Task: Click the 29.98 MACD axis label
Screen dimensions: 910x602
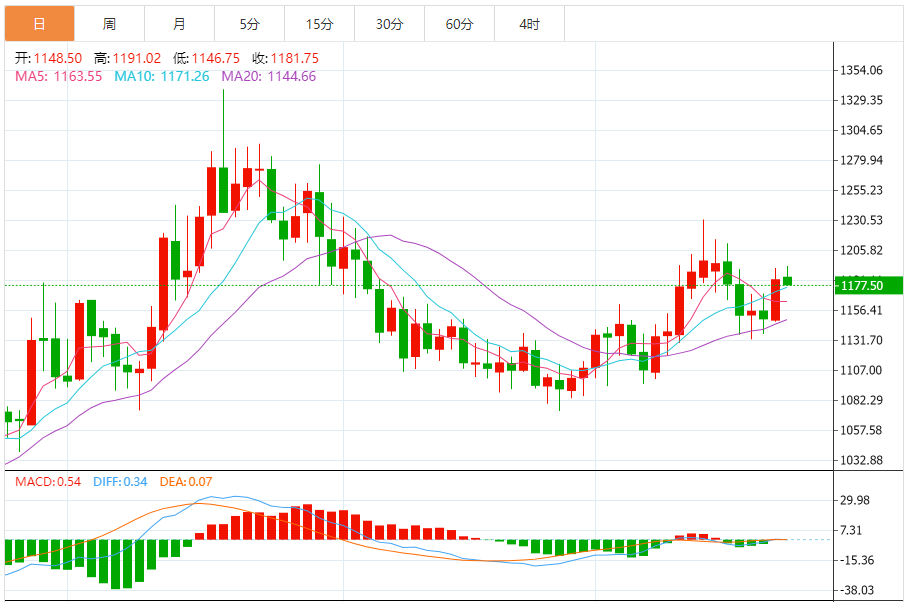Action: (x=855, y=500)
